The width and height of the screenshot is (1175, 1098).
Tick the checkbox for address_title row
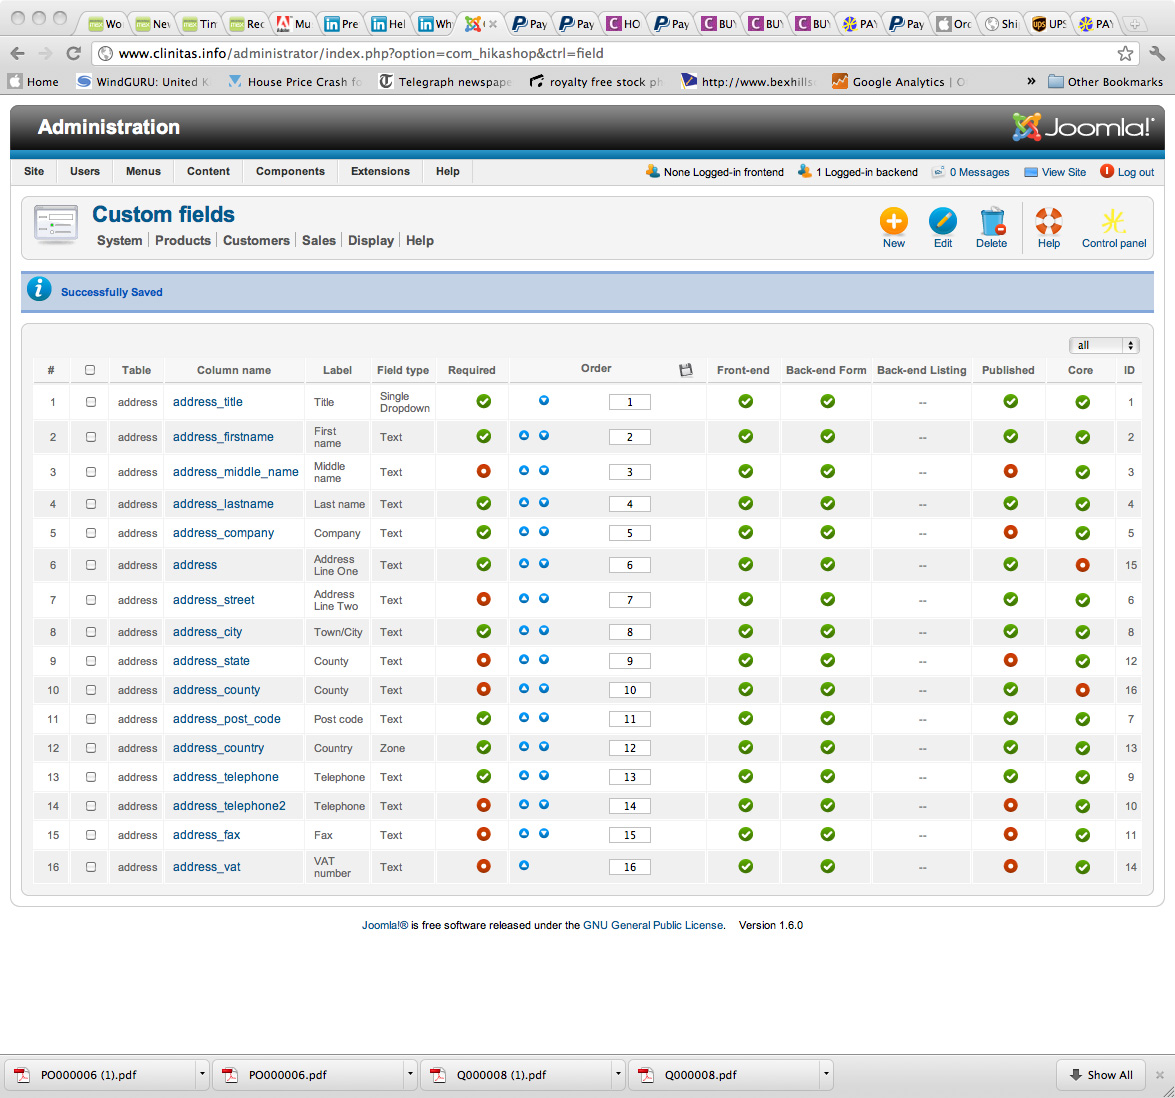click(91, 402)
